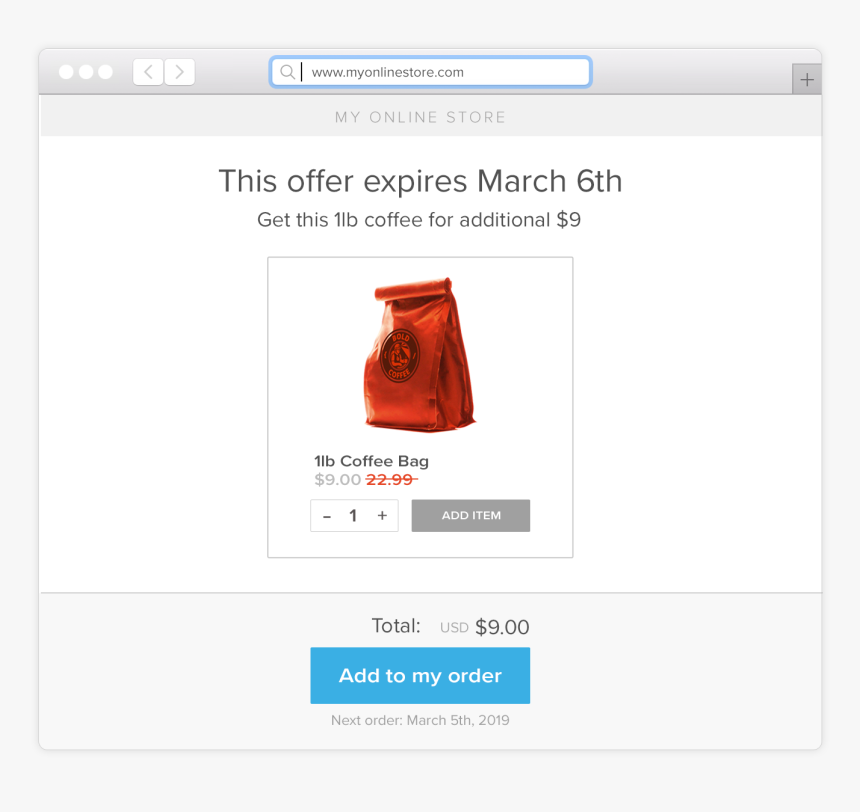Click the first window control dot
Image resolution: width=860 pixels, height=812 pixels.
66,72
